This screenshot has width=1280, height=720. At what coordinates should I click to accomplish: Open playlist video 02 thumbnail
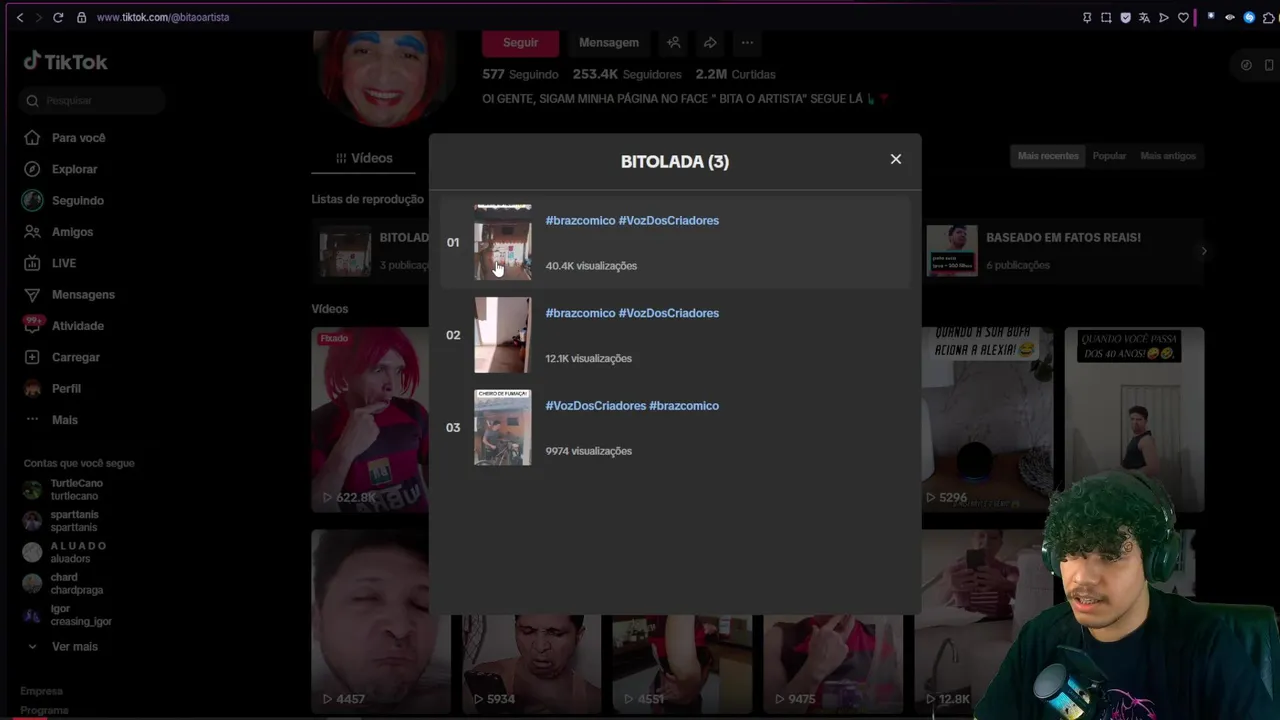click(503, 335)
